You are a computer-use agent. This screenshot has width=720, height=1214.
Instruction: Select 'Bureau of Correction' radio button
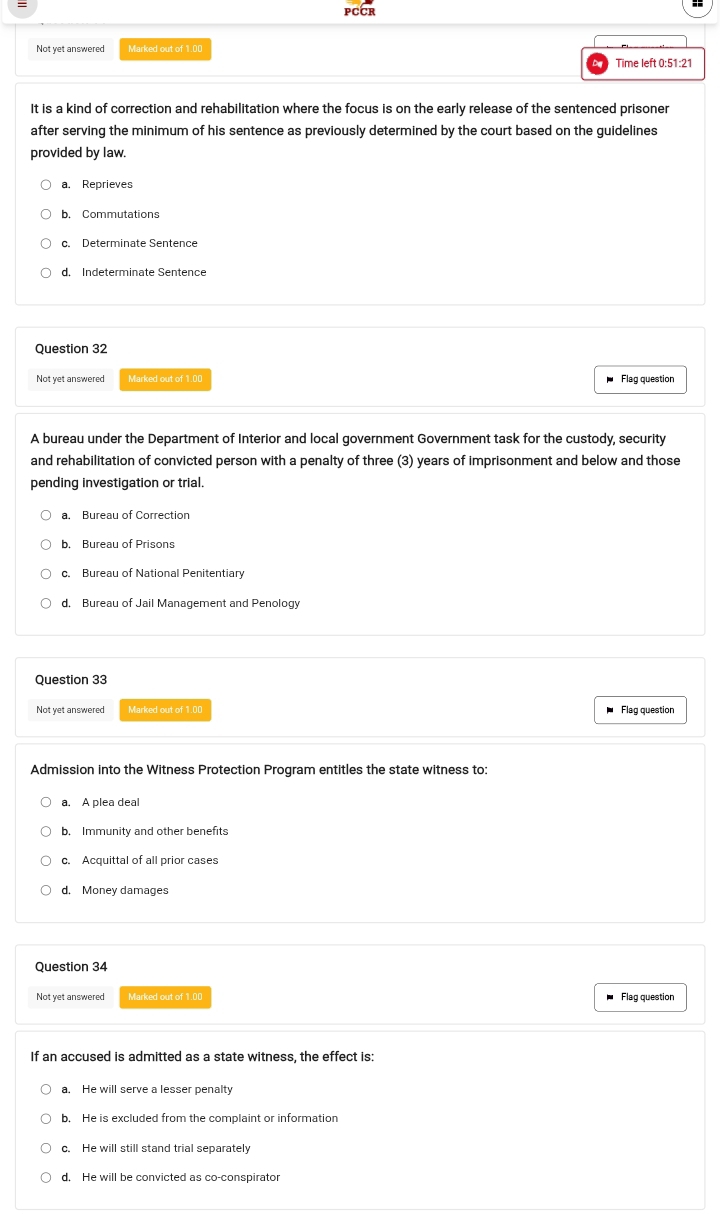point(46,516)
